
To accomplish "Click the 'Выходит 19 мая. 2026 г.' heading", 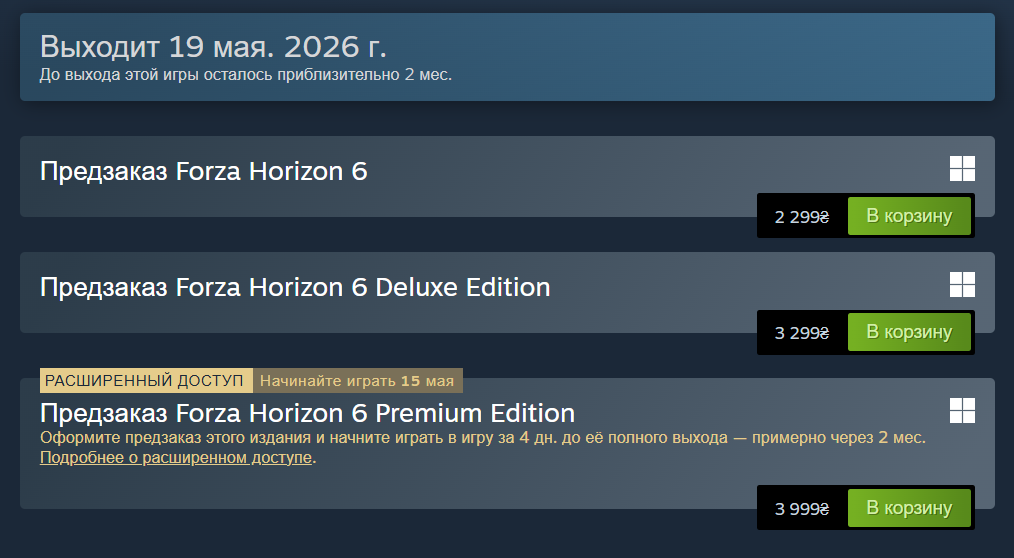I will click(x=213, y=46).
